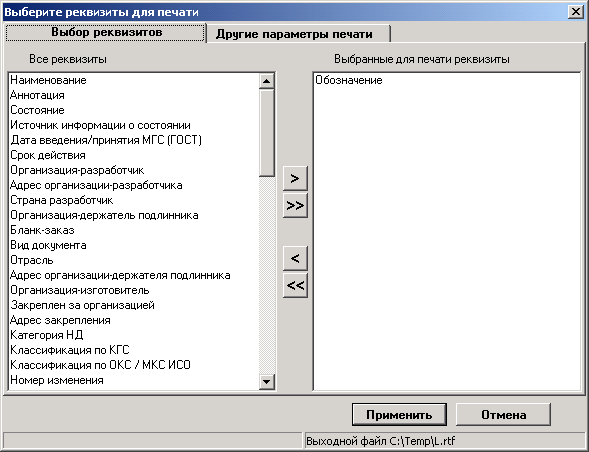The height and width of the screenshot is (452, 589).
Task: Remove all requisites with << button
Action: (x=295, y=286)
